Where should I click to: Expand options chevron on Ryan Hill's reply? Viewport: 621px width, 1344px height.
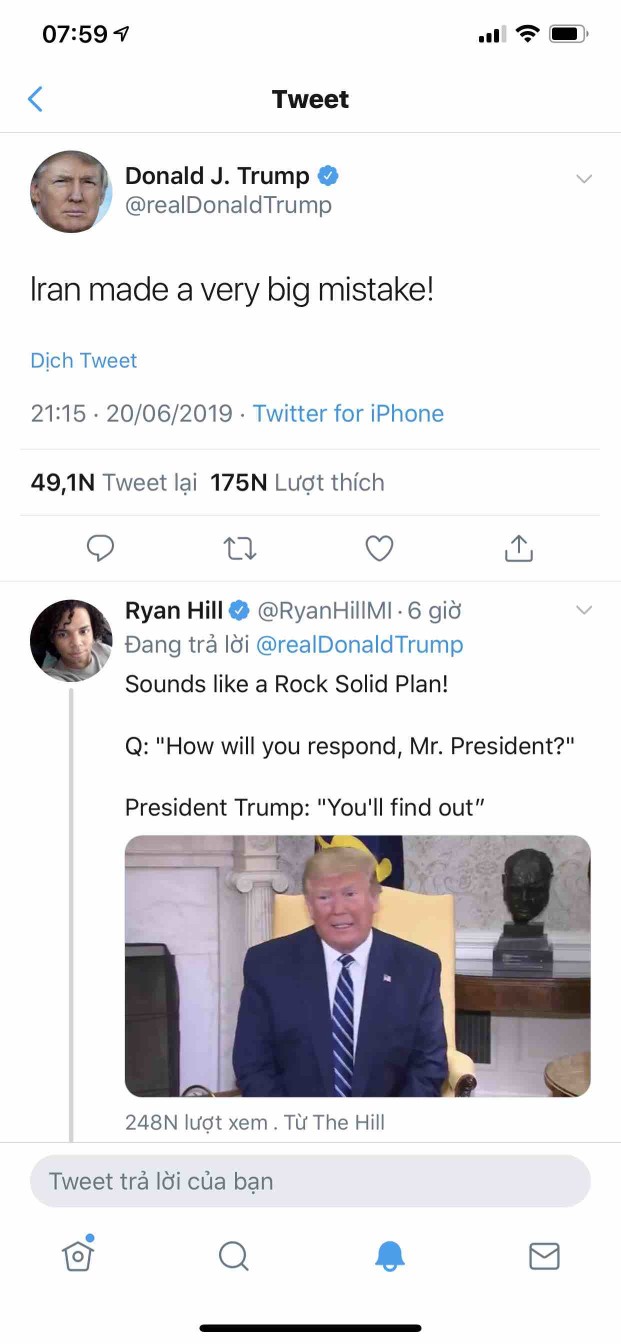pos(584,610)
